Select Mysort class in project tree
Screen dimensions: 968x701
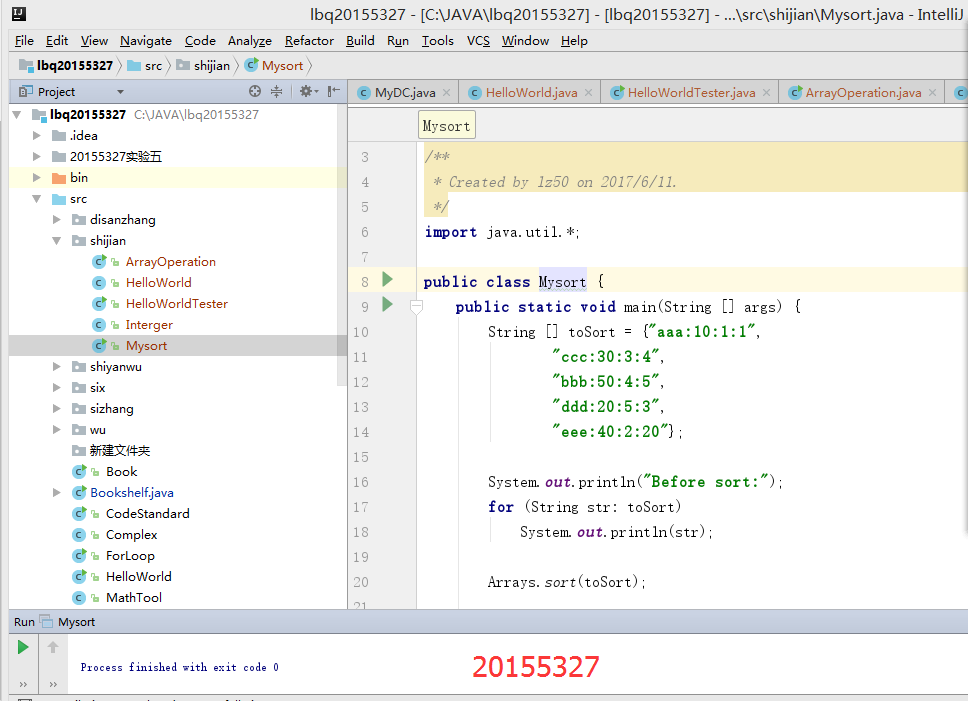(146, 346)
